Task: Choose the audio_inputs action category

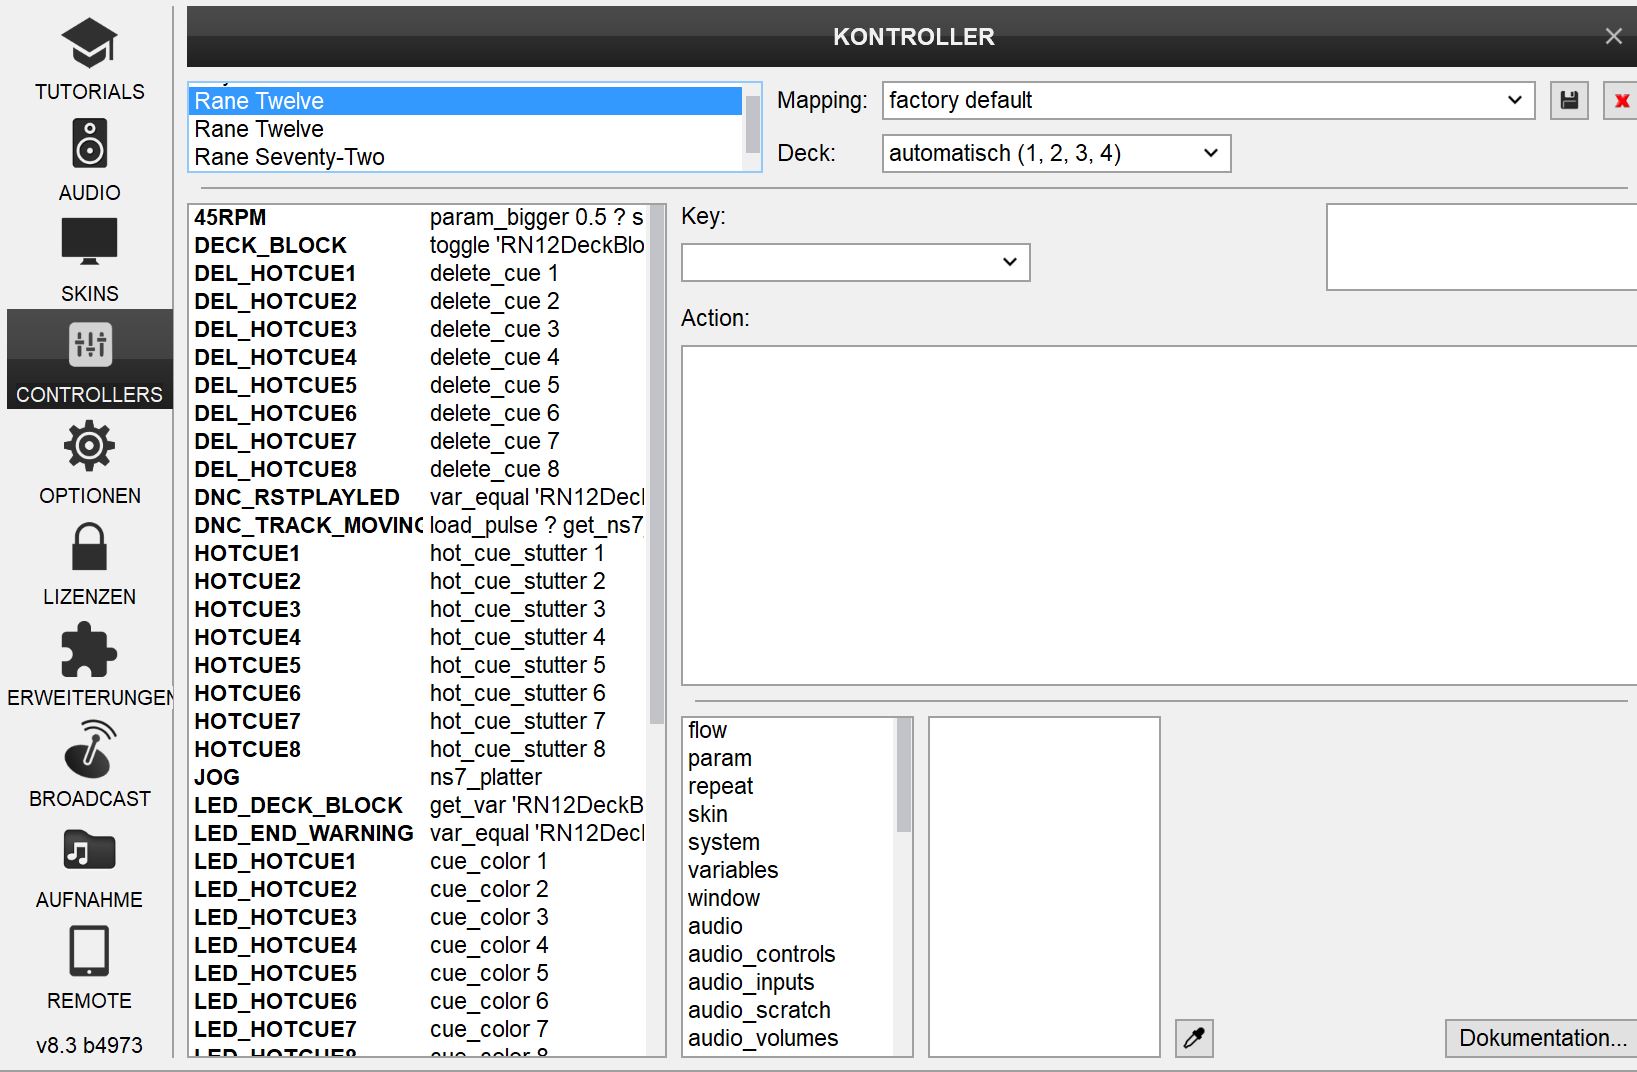Action: pos(789,982)
